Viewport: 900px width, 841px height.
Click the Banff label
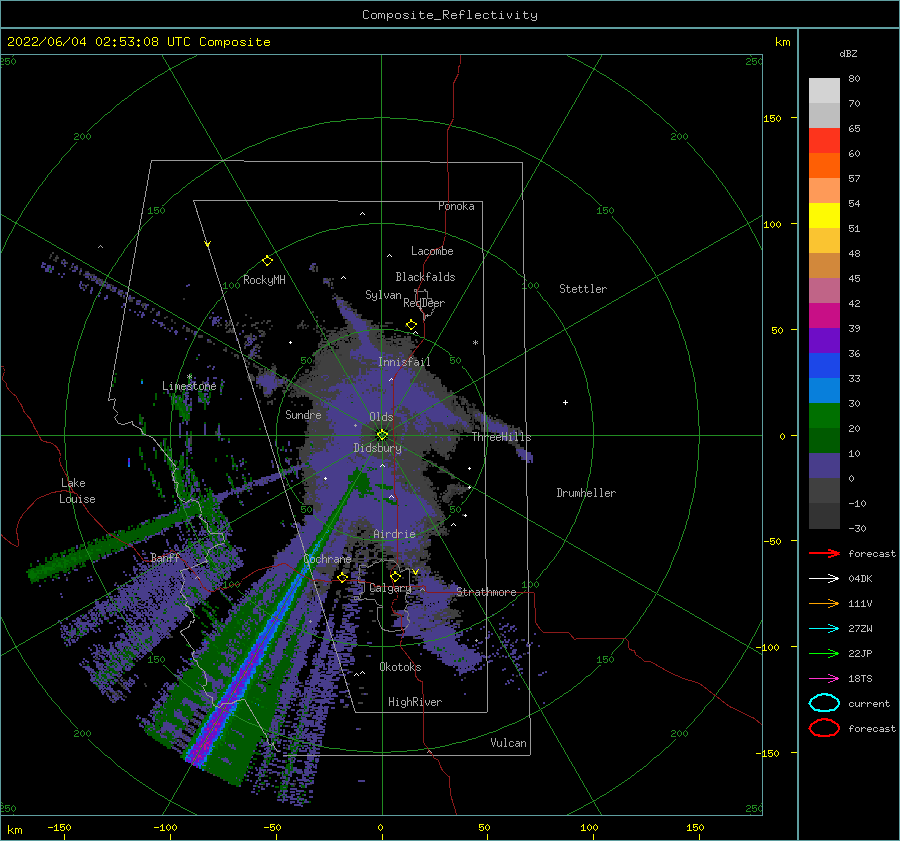pos(165,557)
